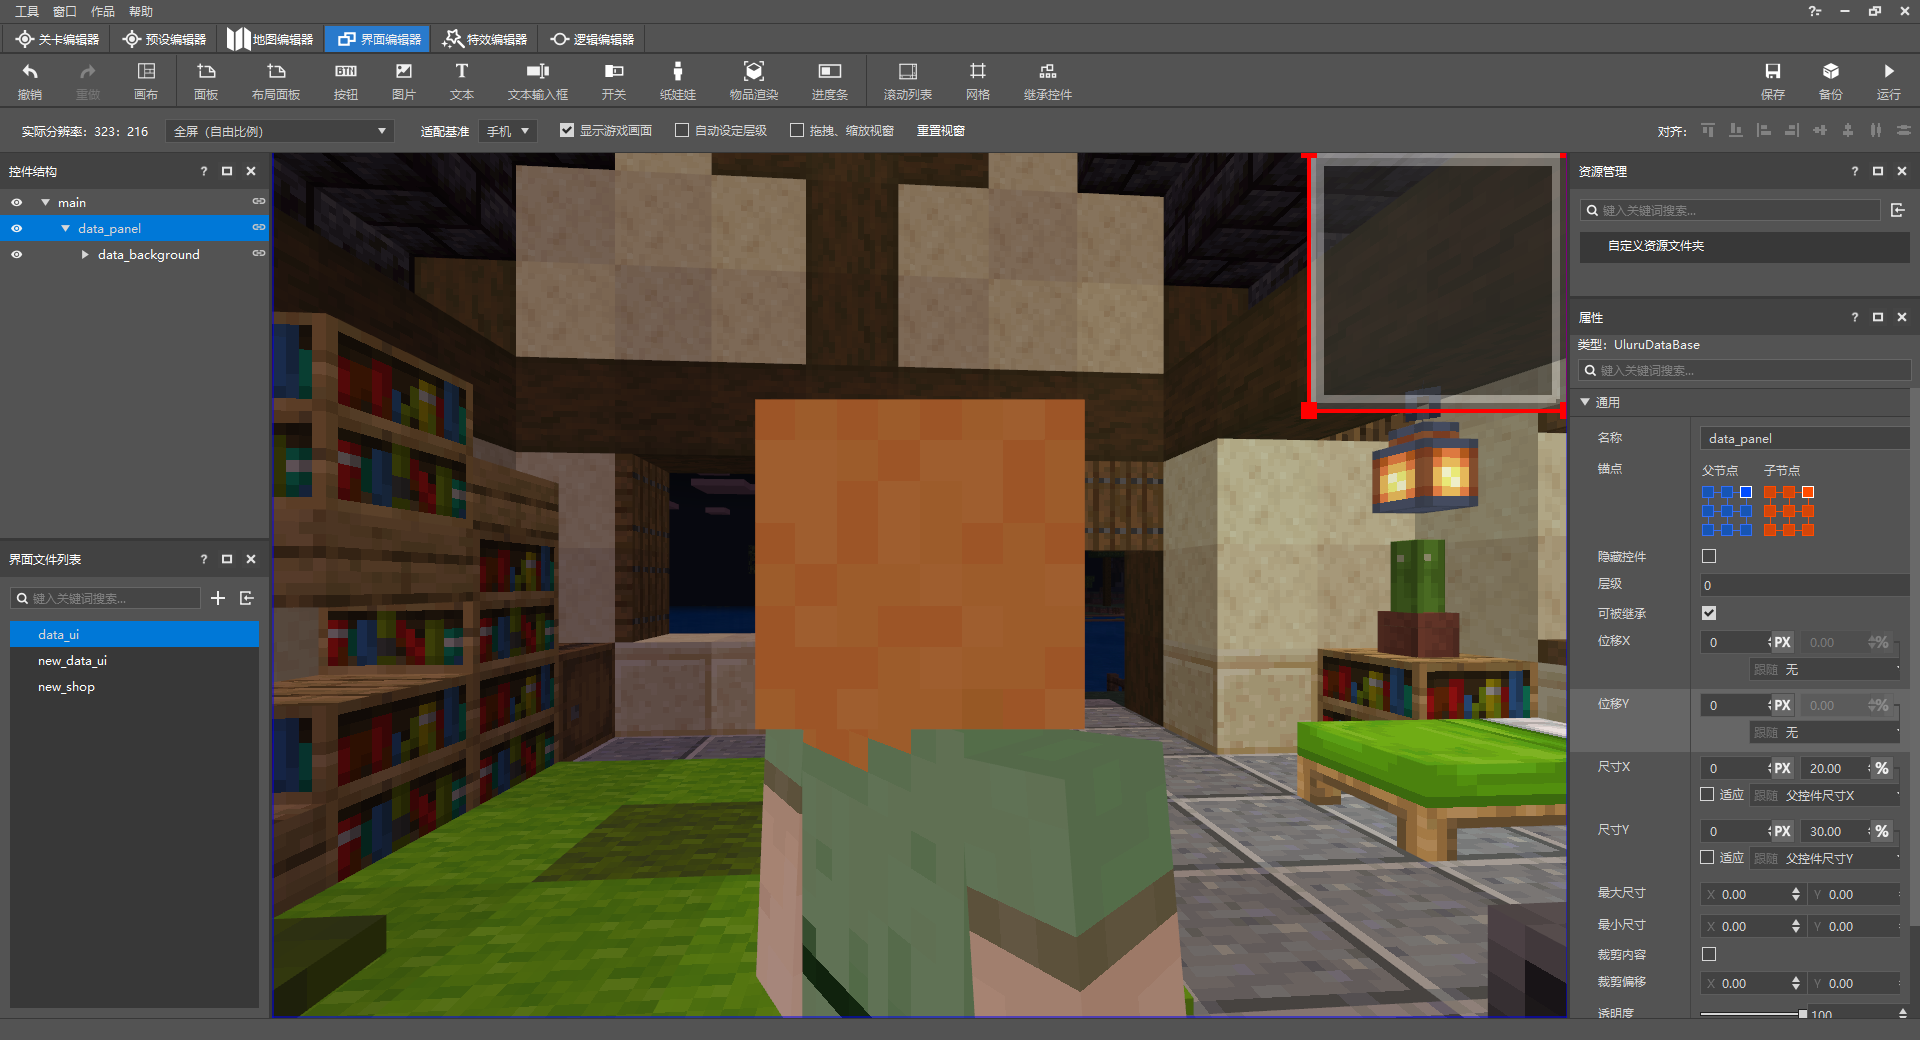Open the 工具 menu
The height and width of the screenshot is (1040, 1920).
(27, 11)
